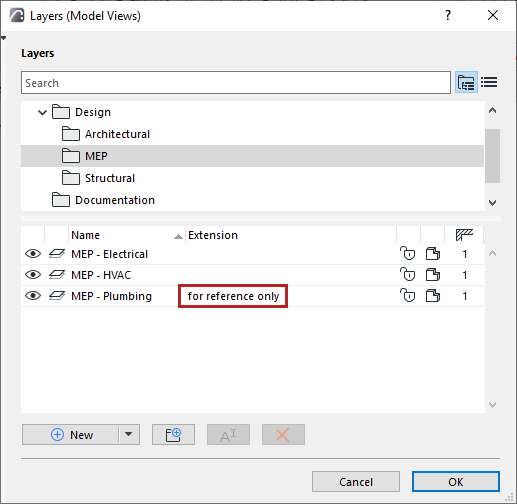Click wireframe icon for MEP - HVAC layer
This screenshot has width=517, height=504.
57,275
